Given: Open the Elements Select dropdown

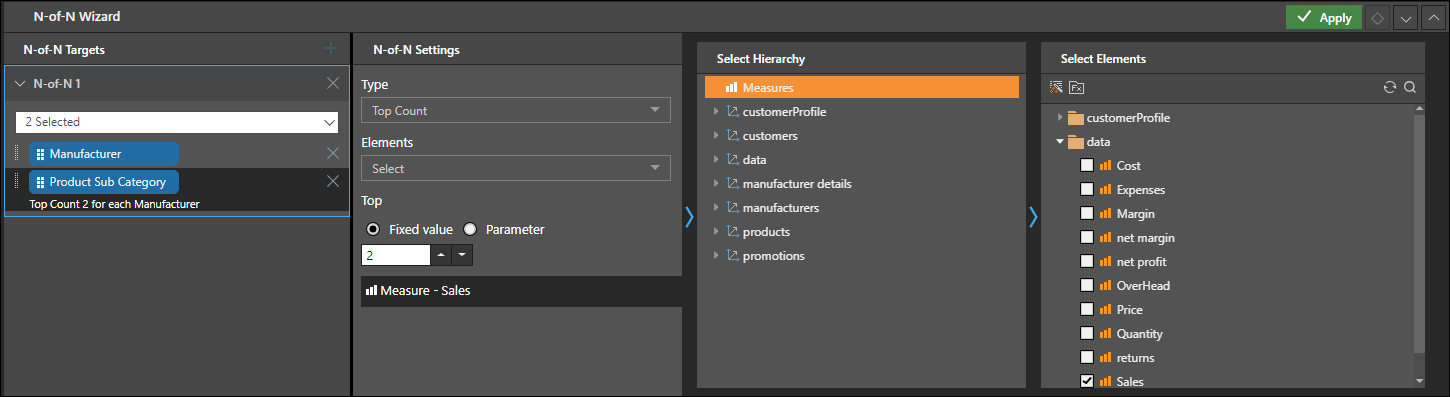Looking at the screenshot, I should coord(516,168).
